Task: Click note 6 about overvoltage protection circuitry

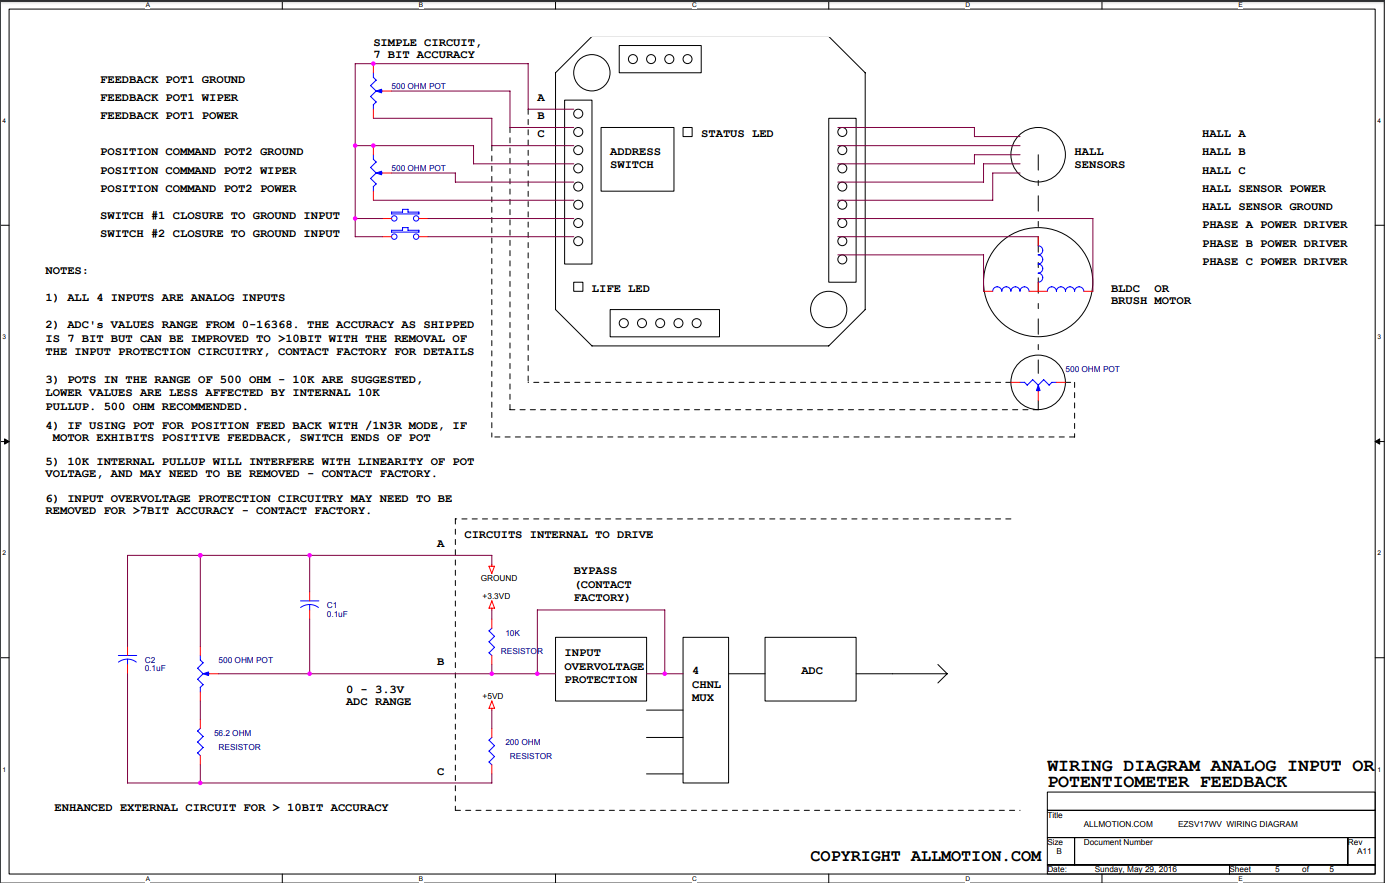Action: [x=249, y=504]
